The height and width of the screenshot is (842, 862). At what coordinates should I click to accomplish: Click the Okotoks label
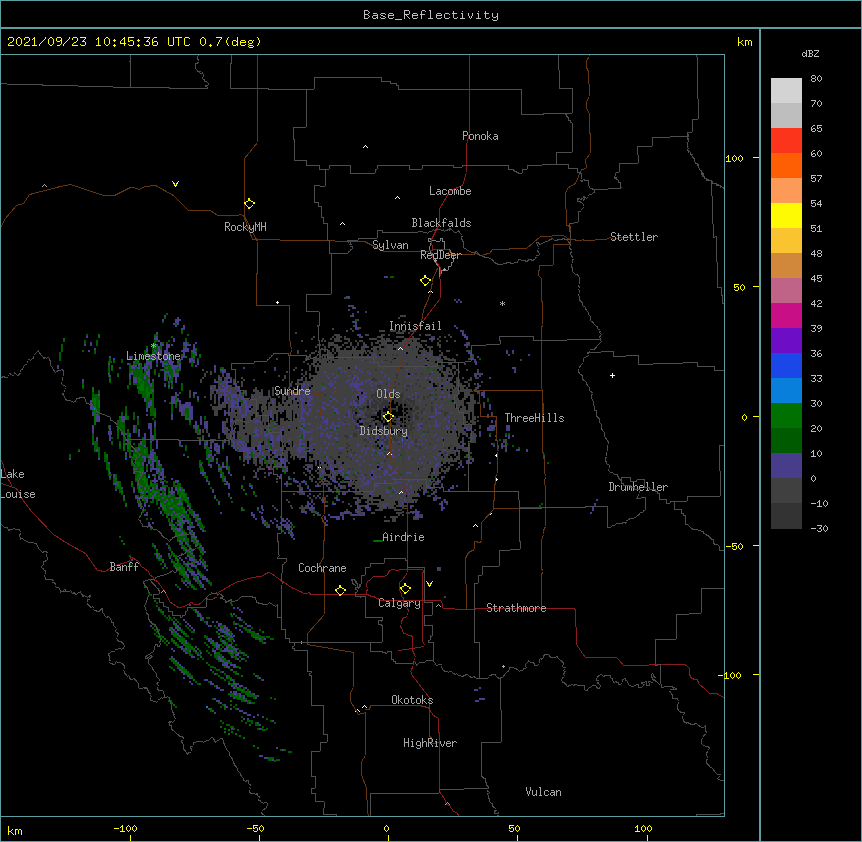[412, 700]
